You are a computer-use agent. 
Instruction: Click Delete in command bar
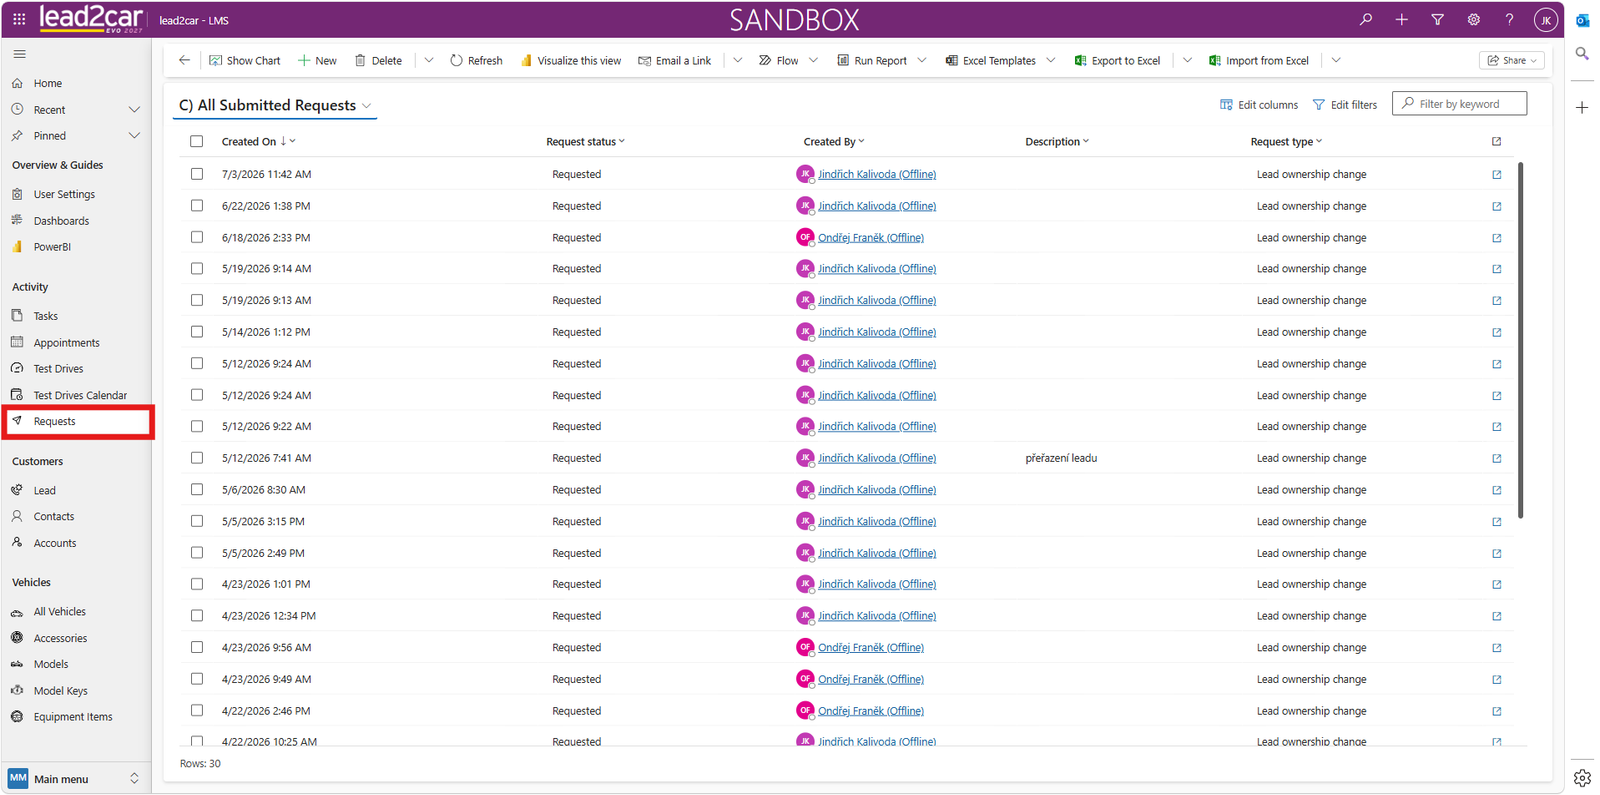click(x=378, y=61)
